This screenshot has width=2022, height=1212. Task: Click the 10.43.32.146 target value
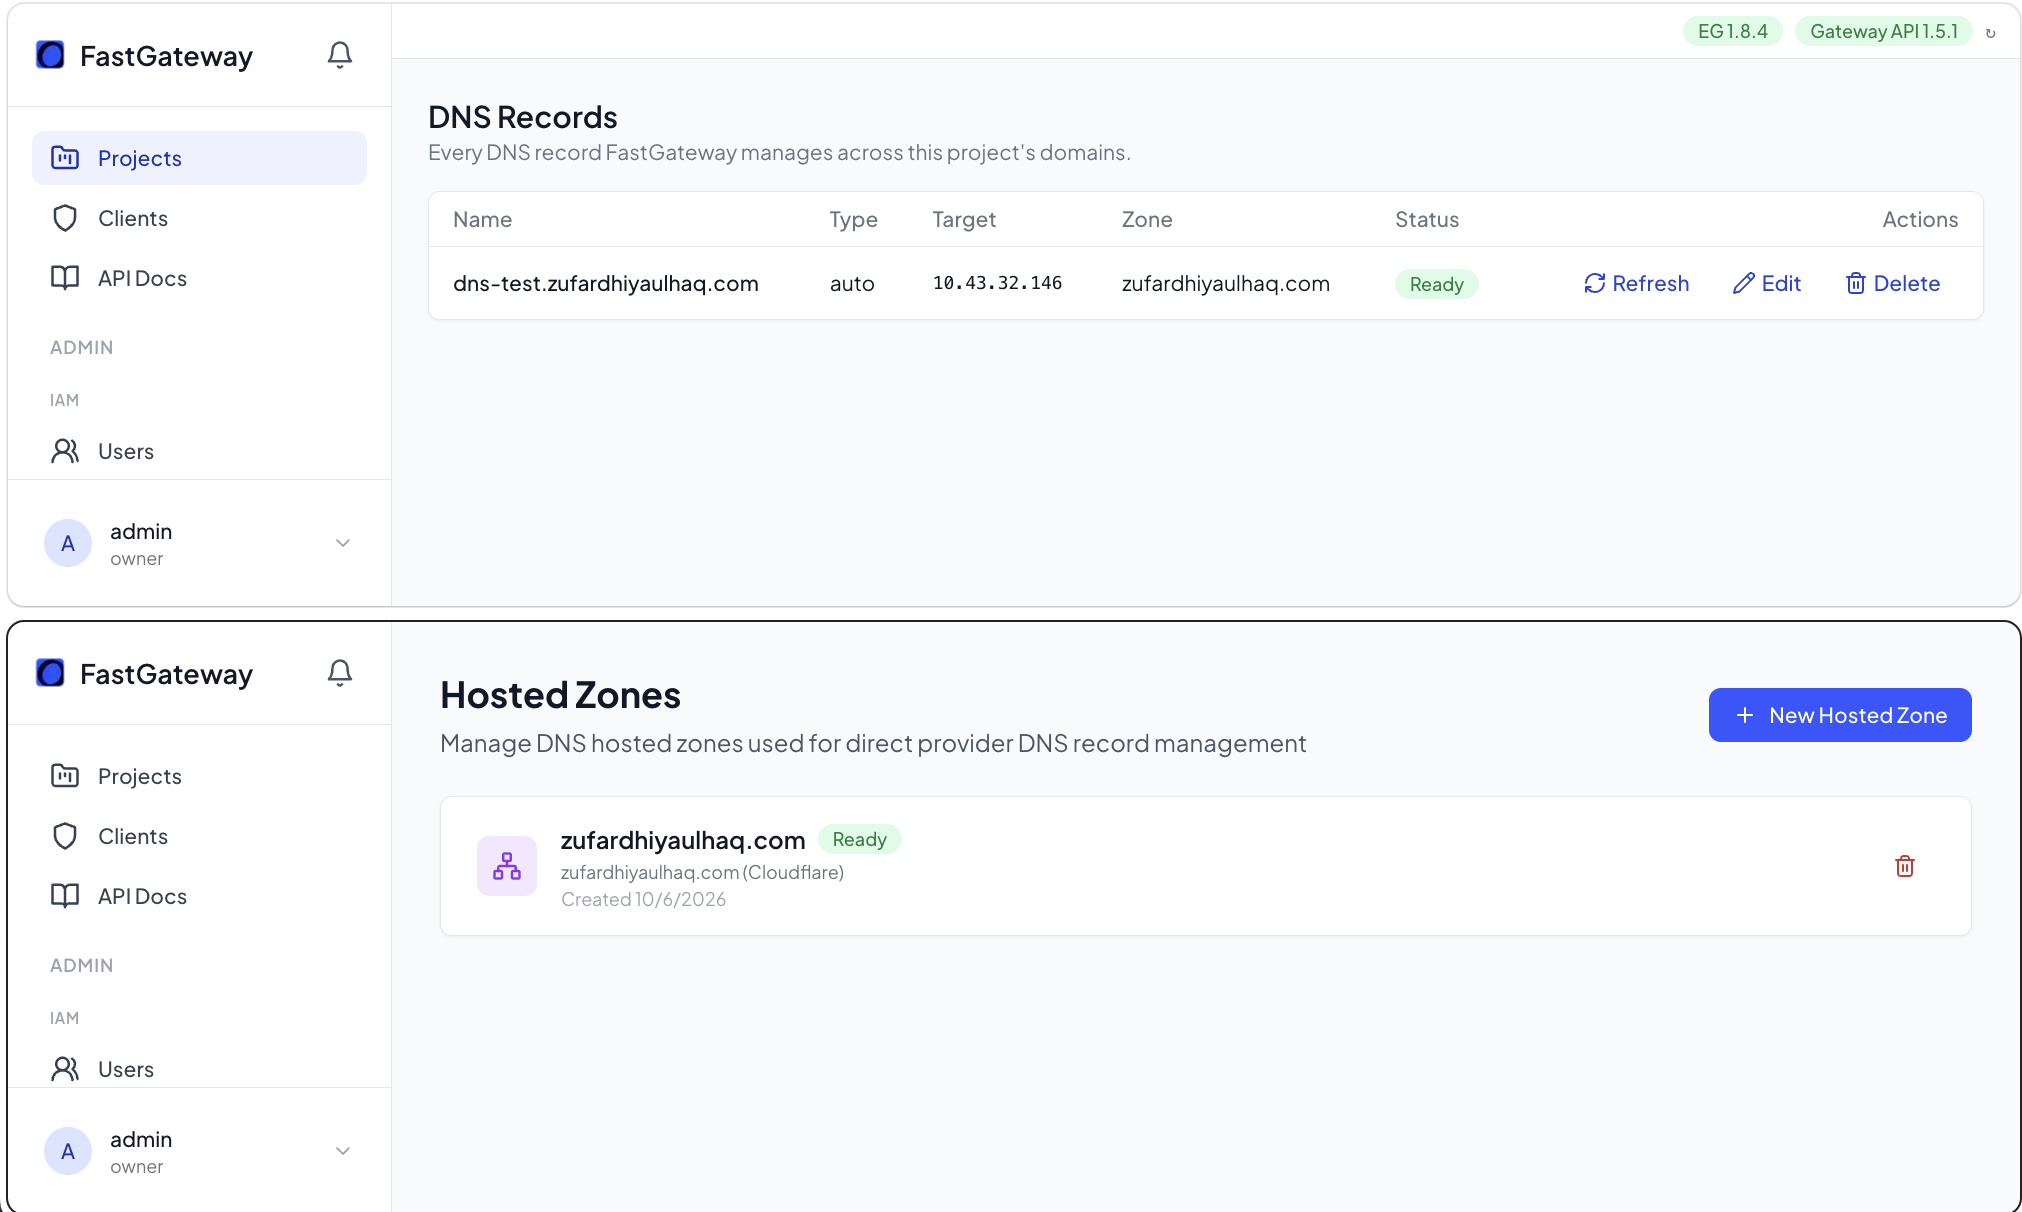(997, 283)
